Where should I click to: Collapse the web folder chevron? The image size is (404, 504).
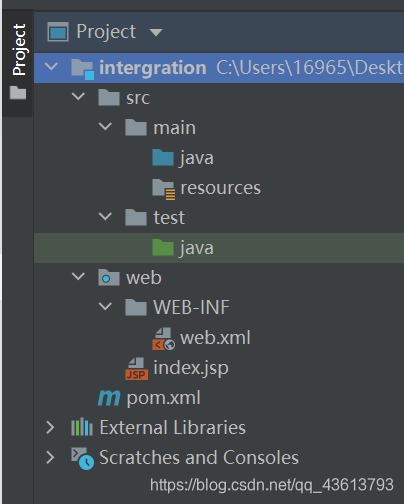tap(78, 276)
